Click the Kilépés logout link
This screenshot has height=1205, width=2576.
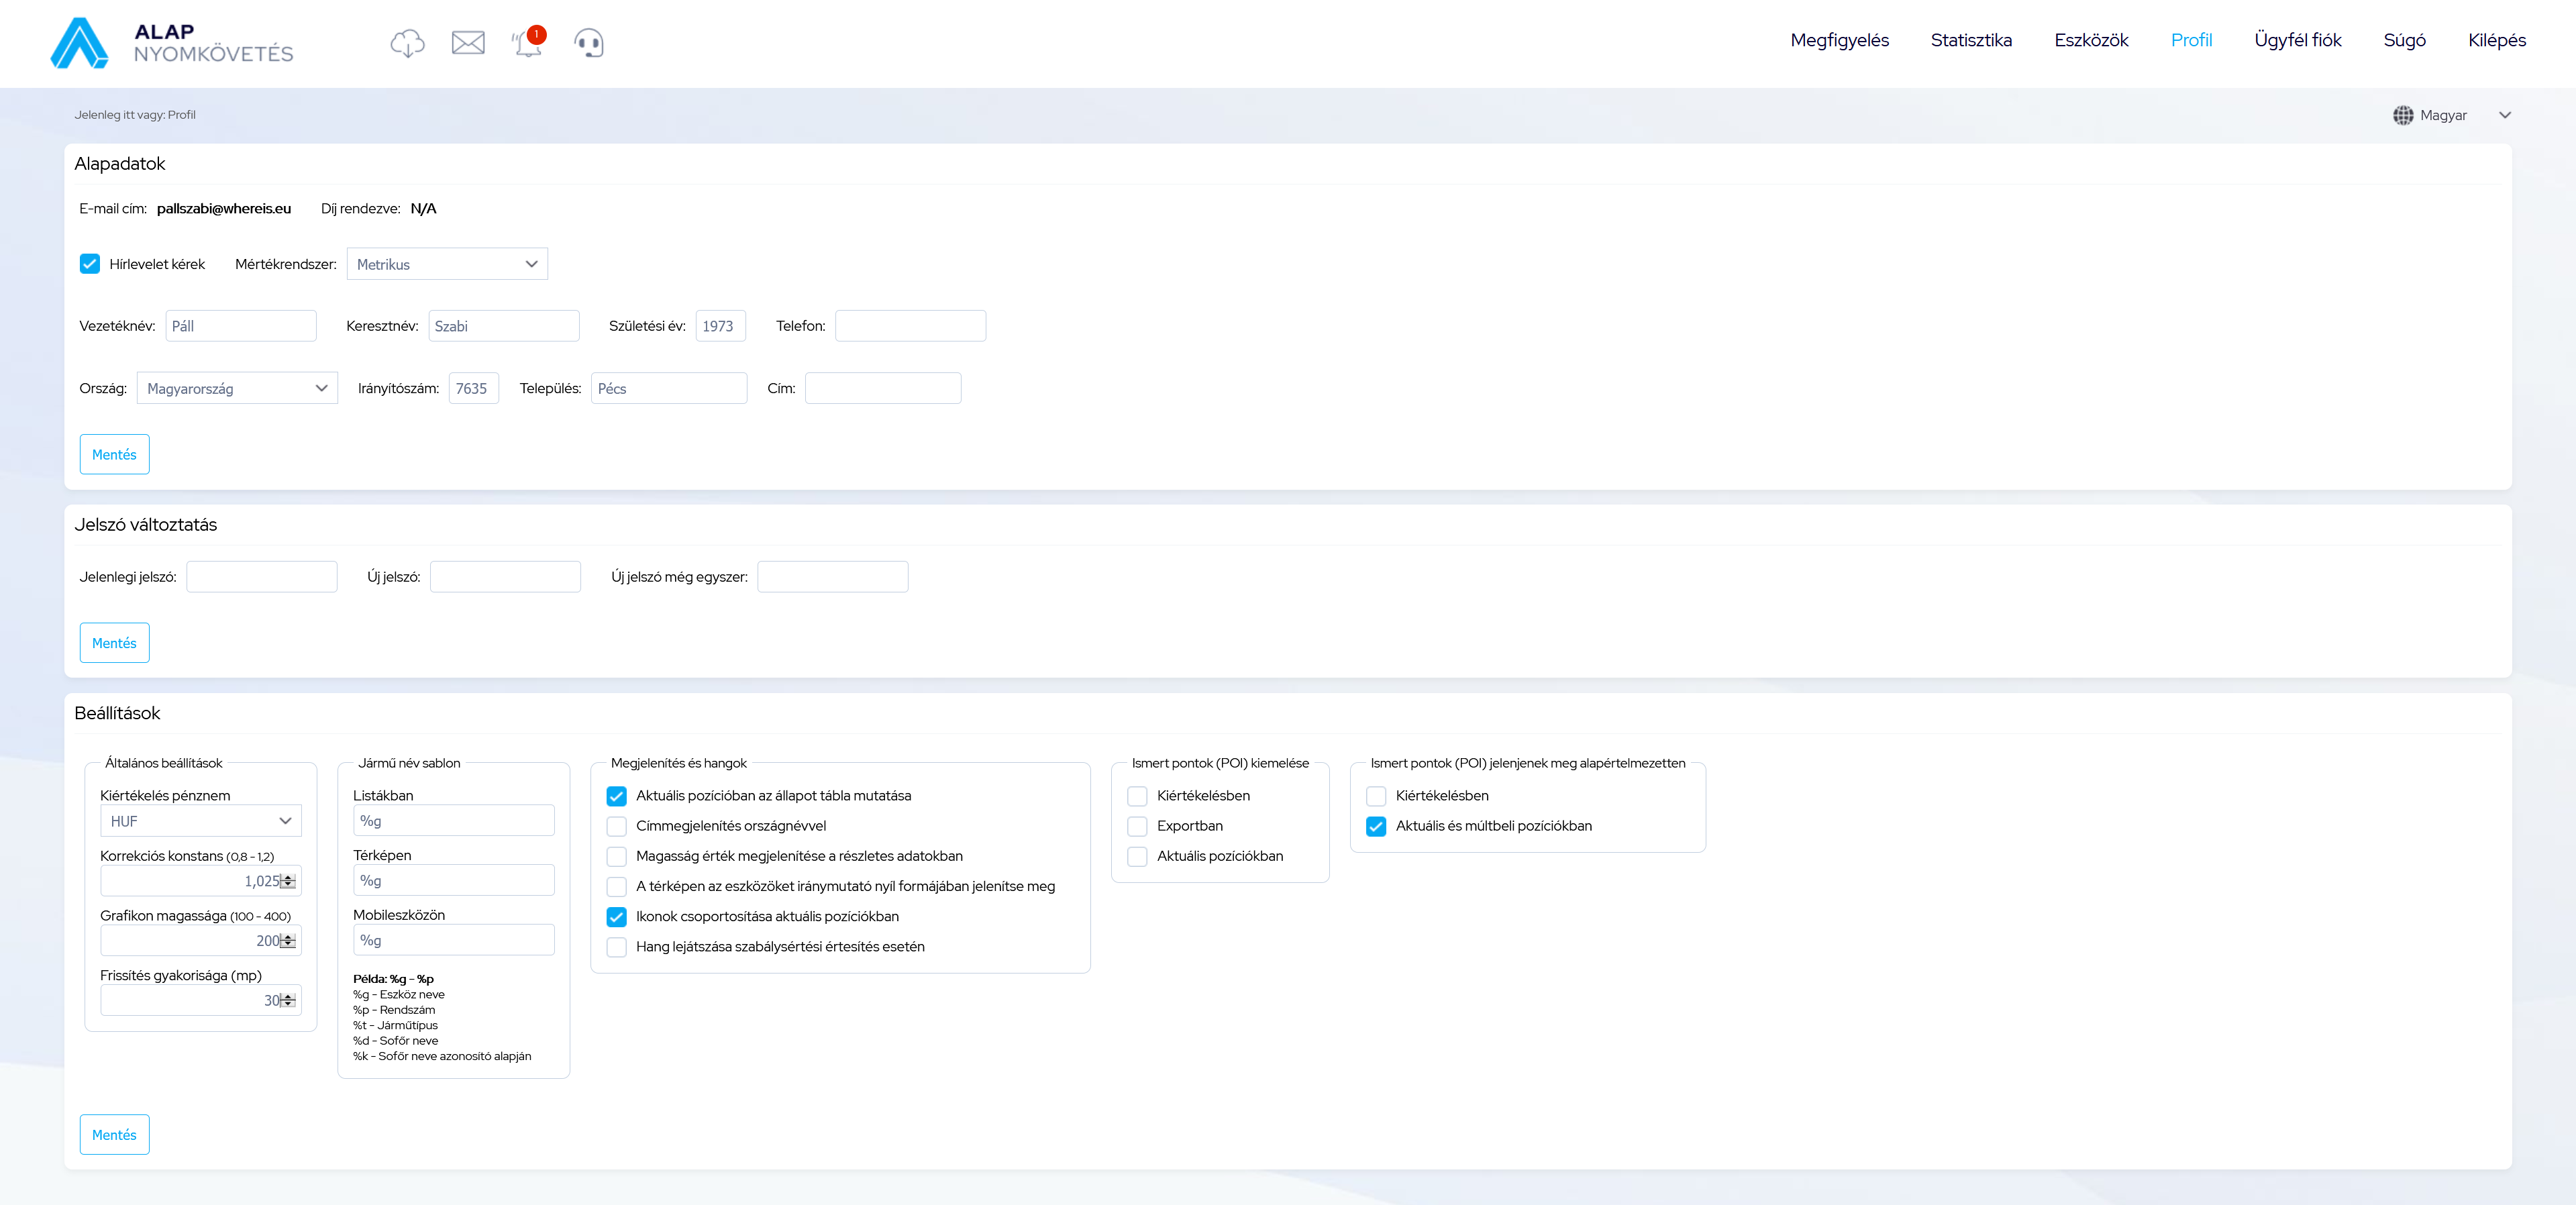pyautogui.click(x=2496, y=40)
